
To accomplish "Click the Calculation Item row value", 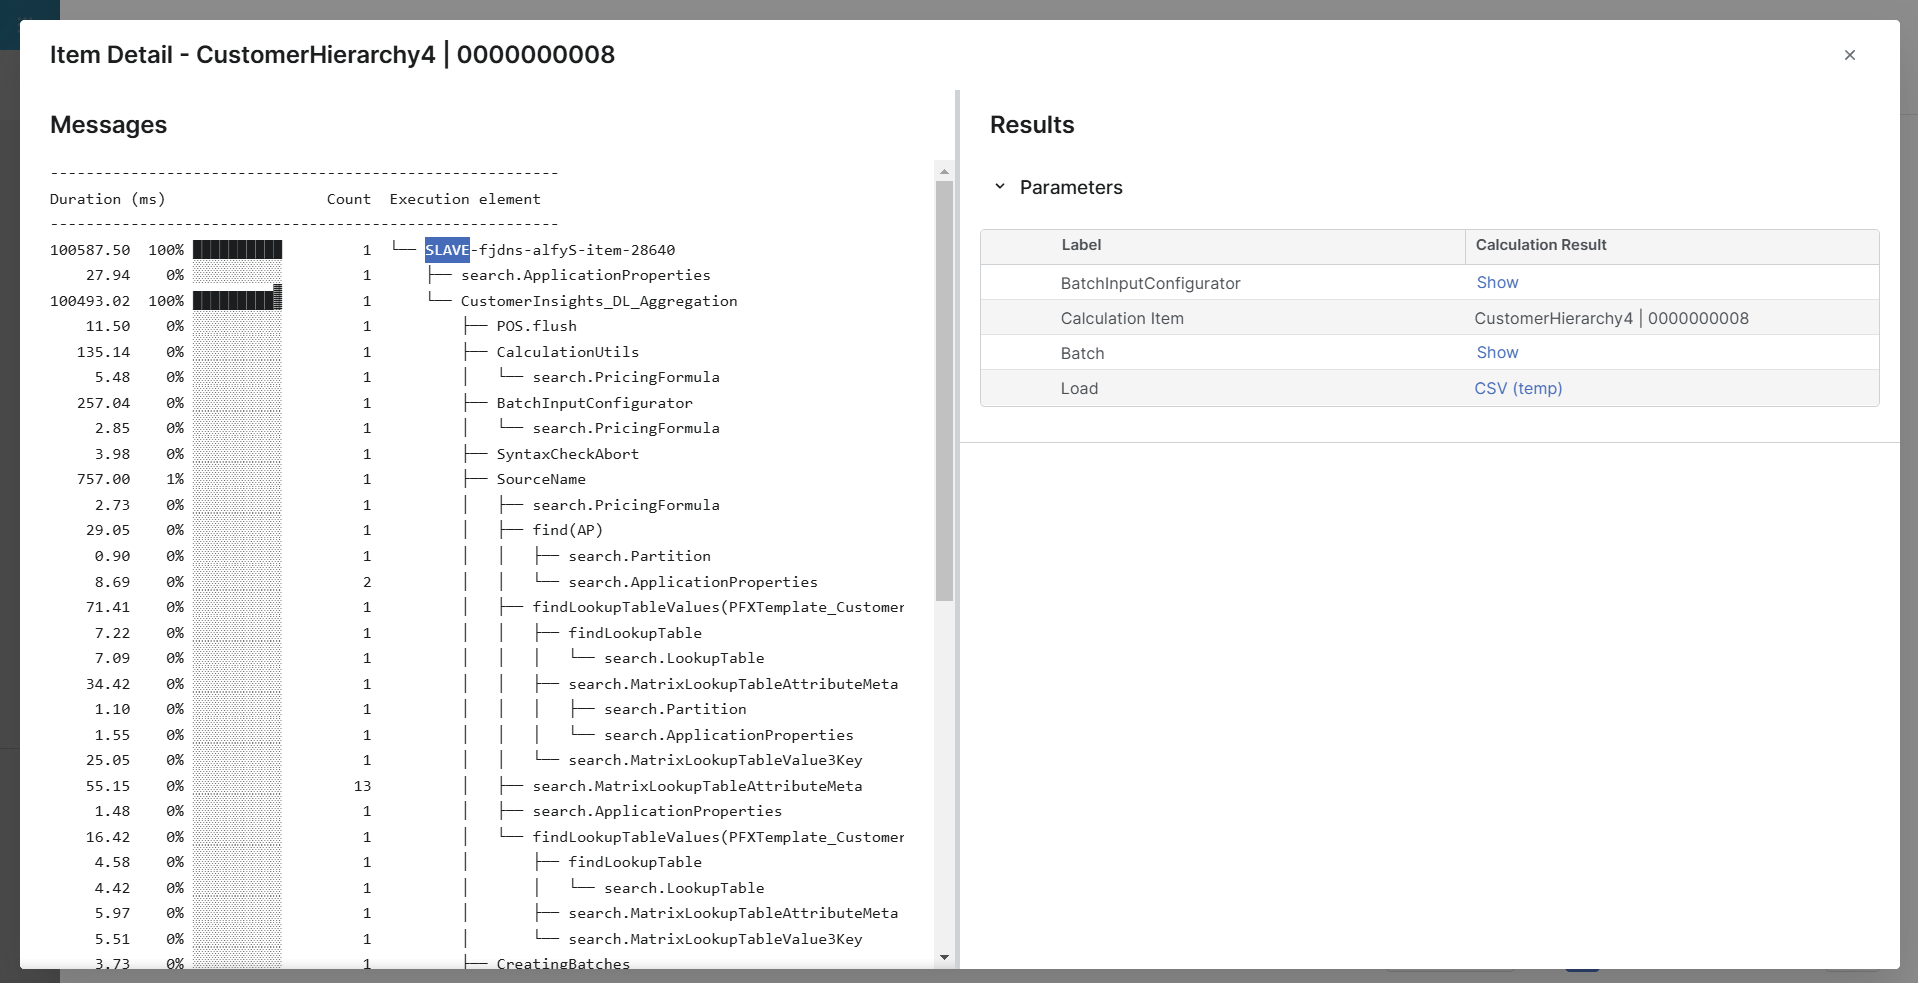I will 1610,318.
